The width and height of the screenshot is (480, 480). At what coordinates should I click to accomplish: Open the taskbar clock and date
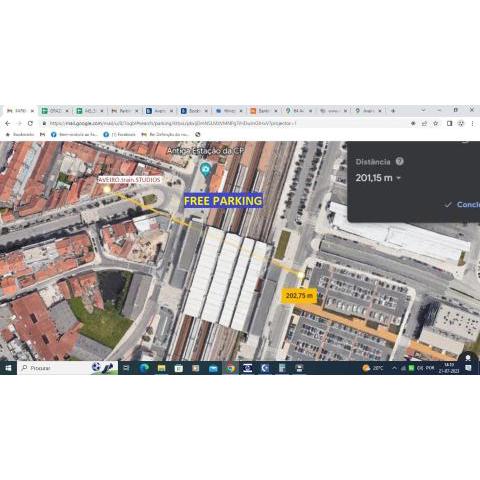(449, 368)
